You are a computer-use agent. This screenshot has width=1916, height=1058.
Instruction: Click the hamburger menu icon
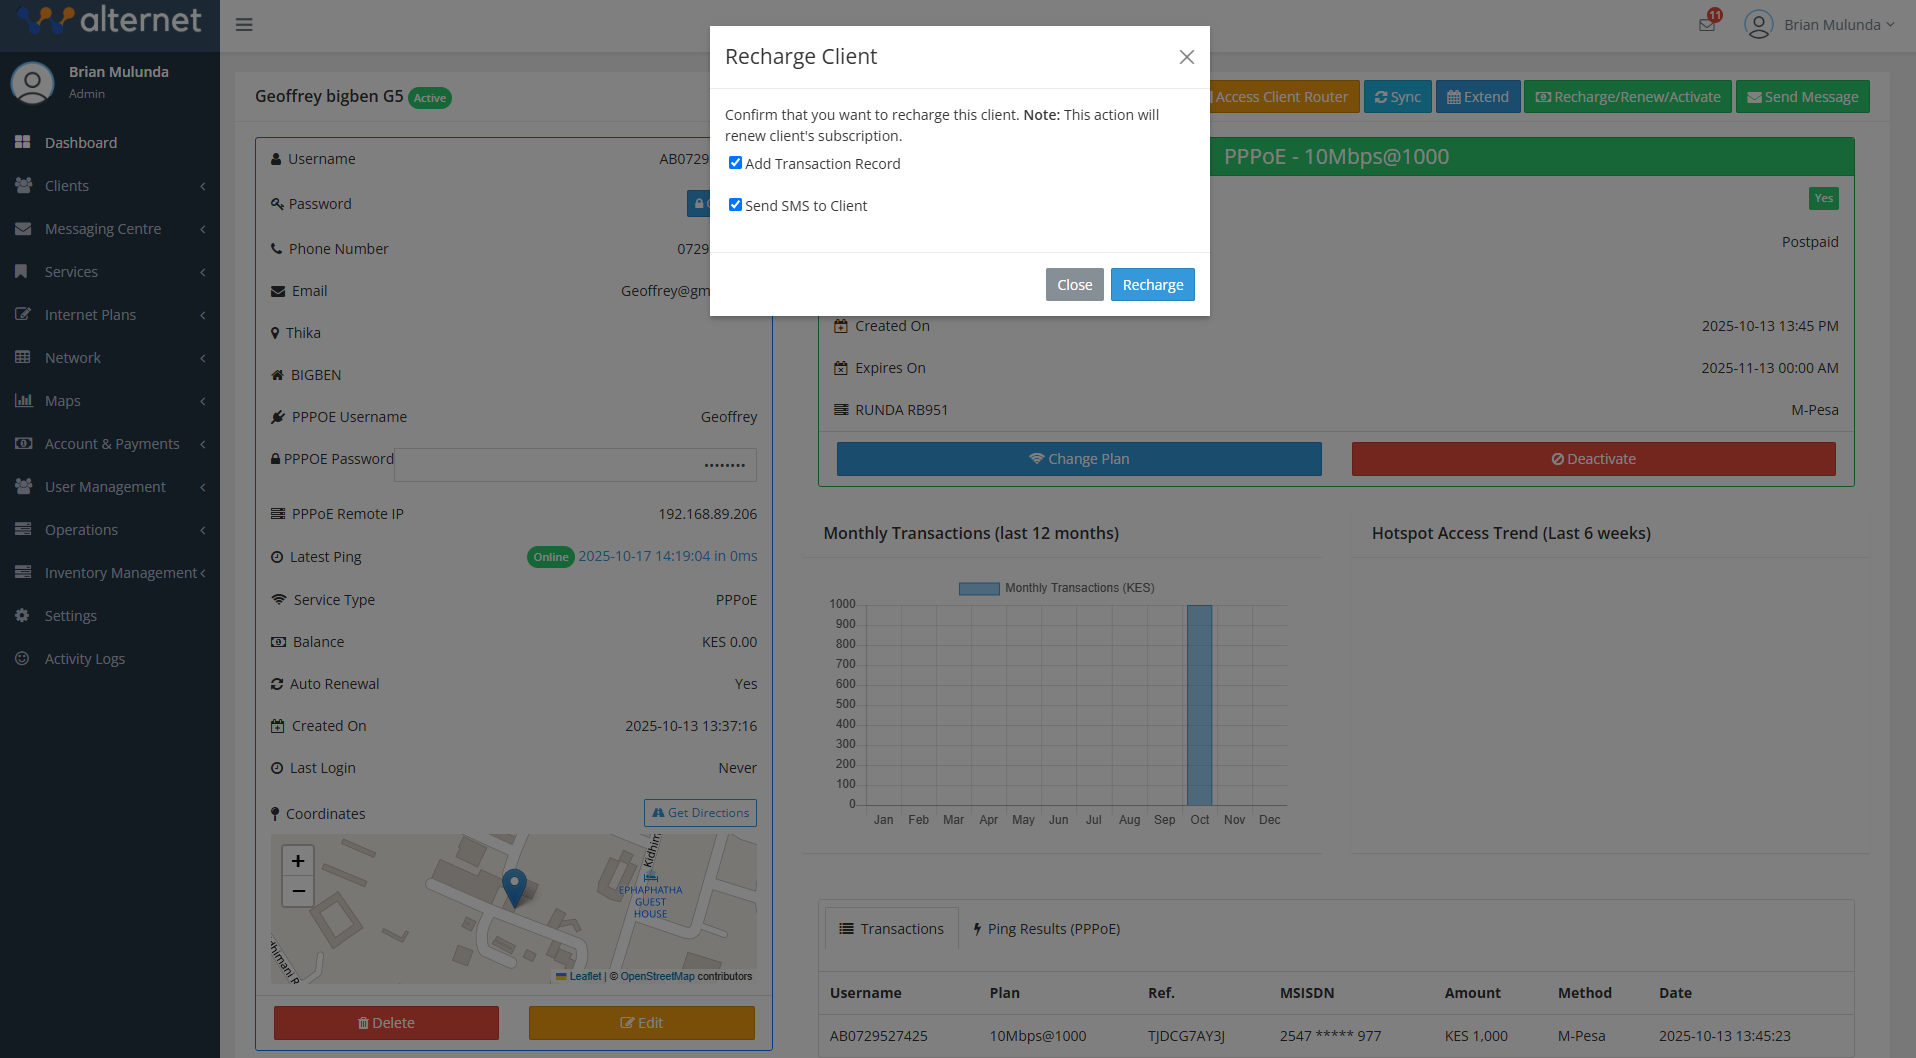[244, 25]
